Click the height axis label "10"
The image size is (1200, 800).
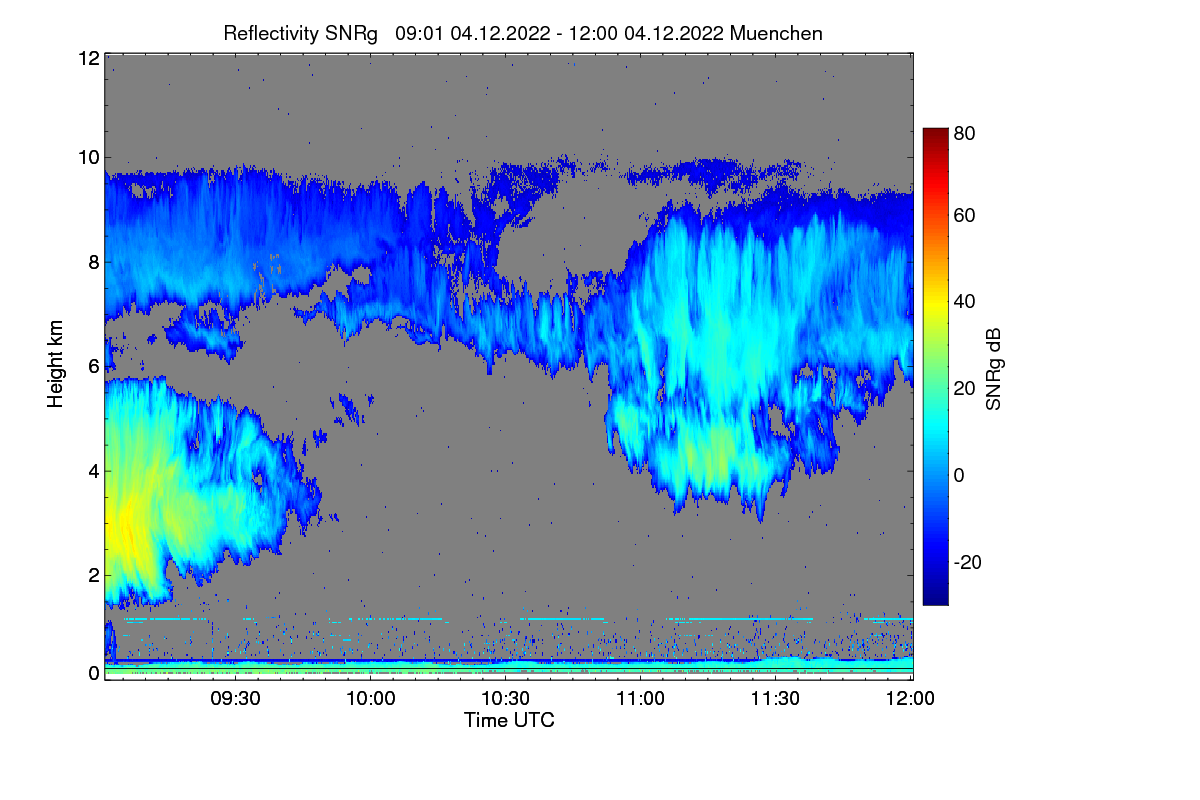click(88, 157)
